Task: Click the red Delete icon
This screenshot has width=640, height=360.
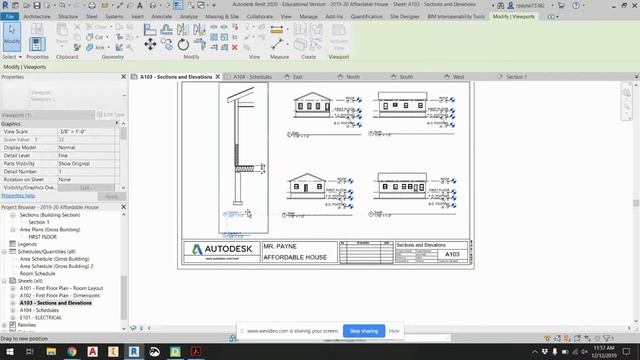Action: (235, 47)
